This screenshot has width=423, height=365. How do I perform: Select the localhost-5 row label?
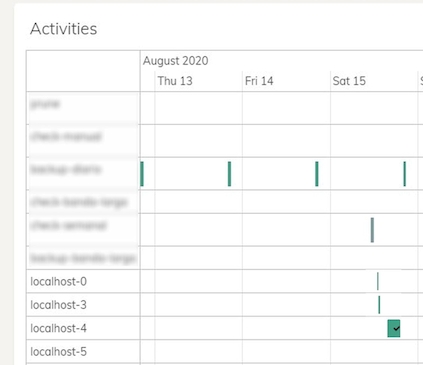[x=59, y=352]
